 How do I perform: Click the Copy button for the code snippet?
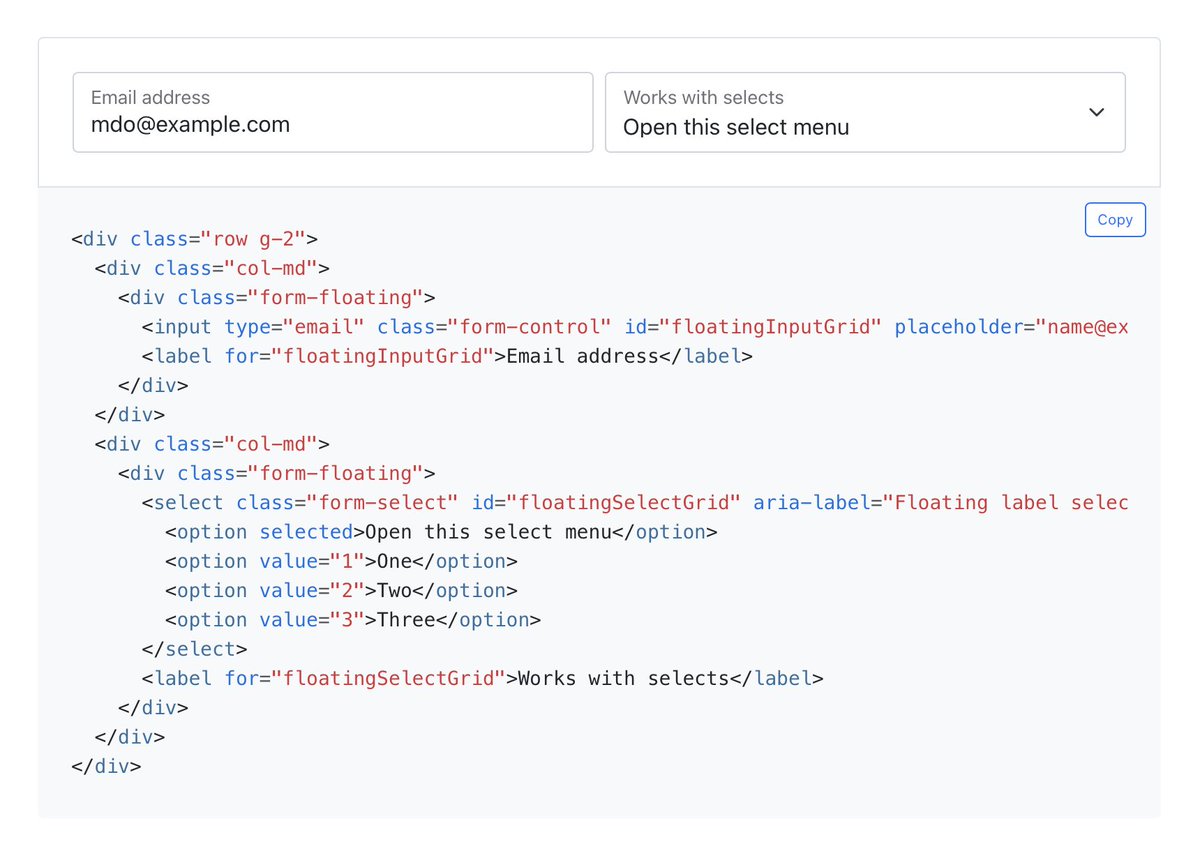(1114, 219)
